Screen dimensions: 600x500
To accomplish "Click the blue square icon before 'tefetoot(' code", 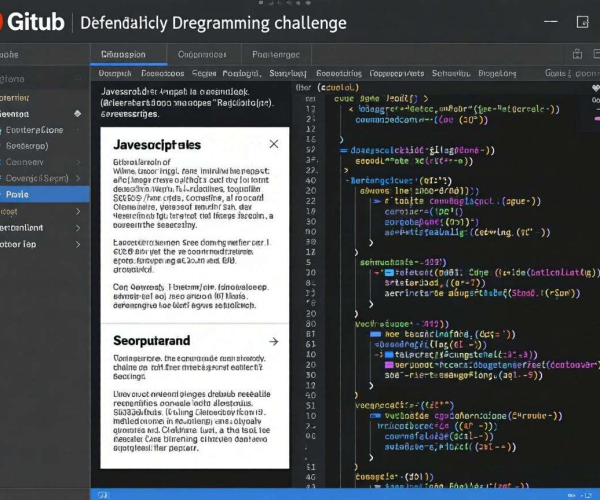I will [389, 273].
